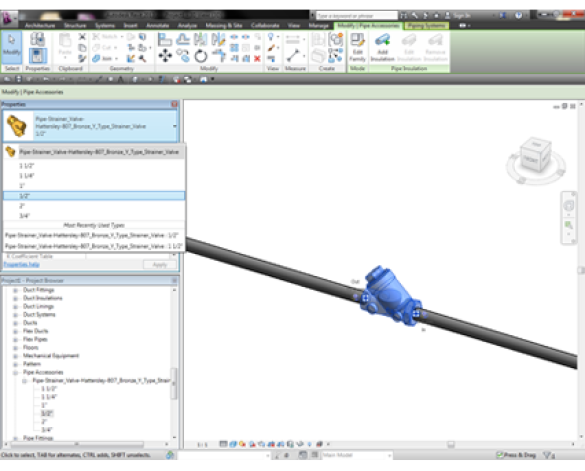Select the Align tool
Screen dimensions: 585x471
[x=165, y=40]
